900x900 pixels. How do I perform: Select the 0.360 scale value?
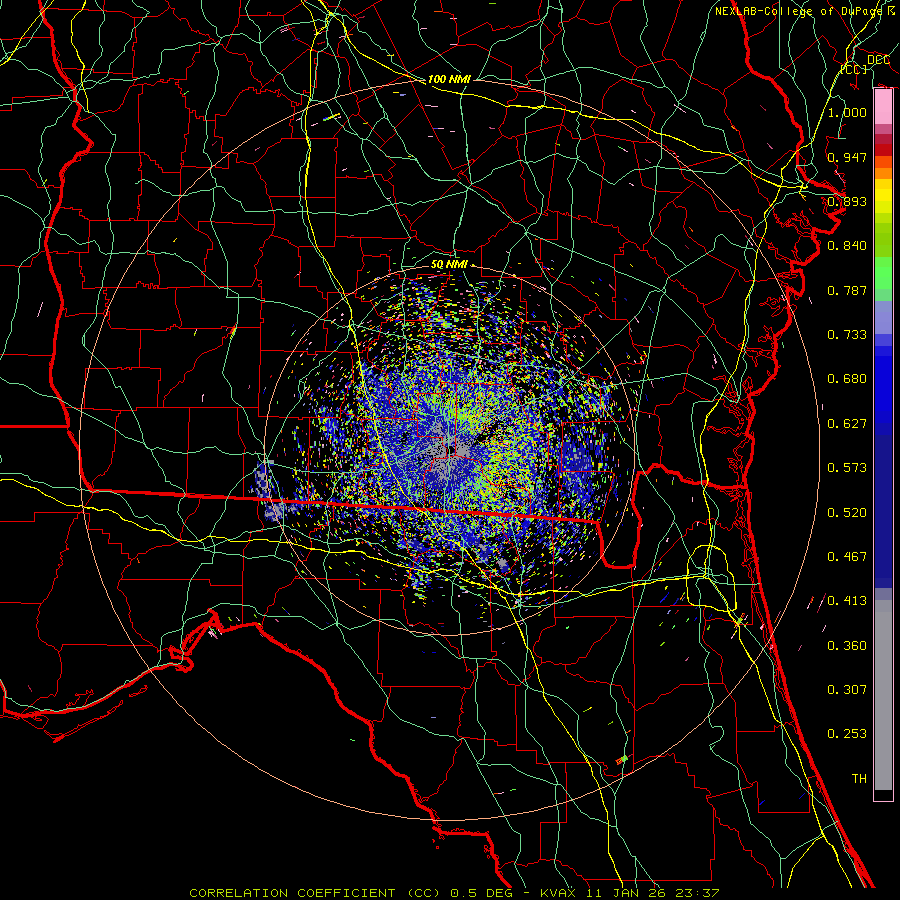tap(847, 646)
